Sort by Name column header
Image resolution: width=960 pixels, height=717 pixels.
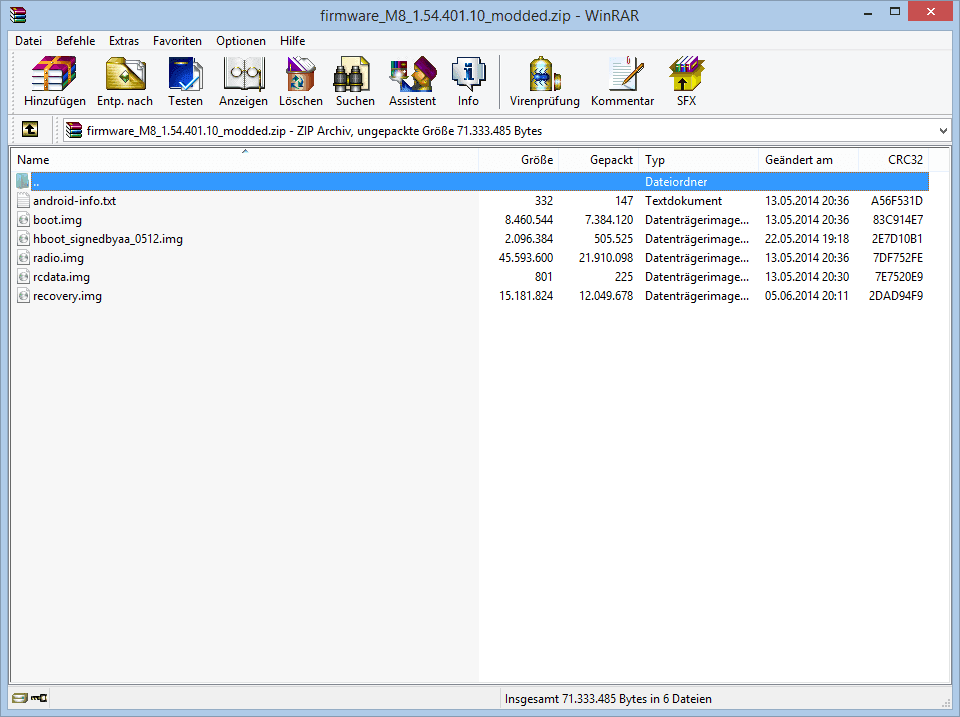[244, 160]
